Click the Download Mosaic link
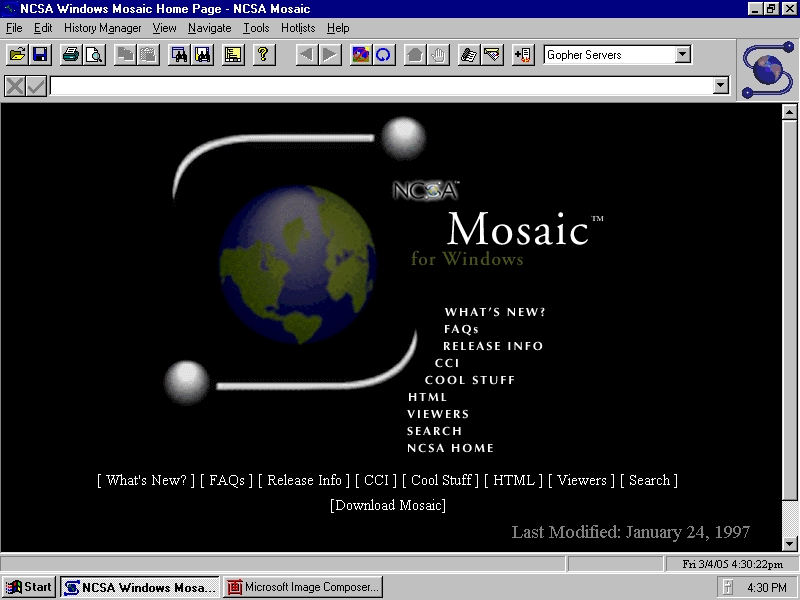 point(388,505)
